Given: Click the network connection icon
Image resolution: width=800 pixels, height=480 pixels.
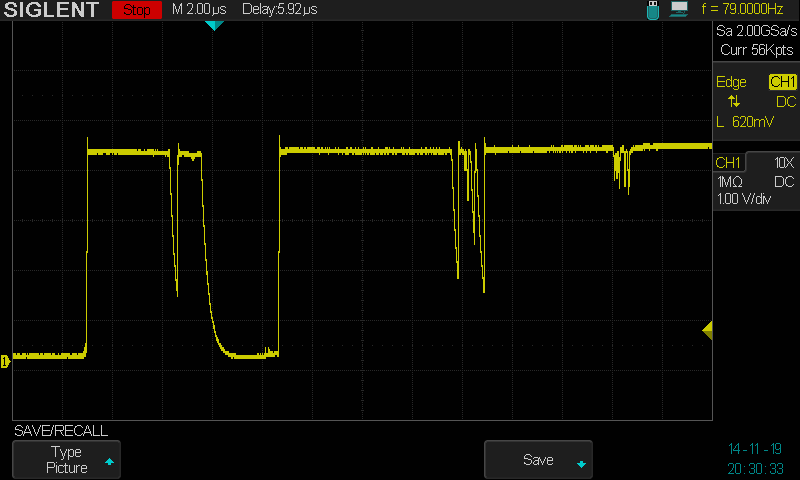Looking at the screenshot, I should pos(680,10).
